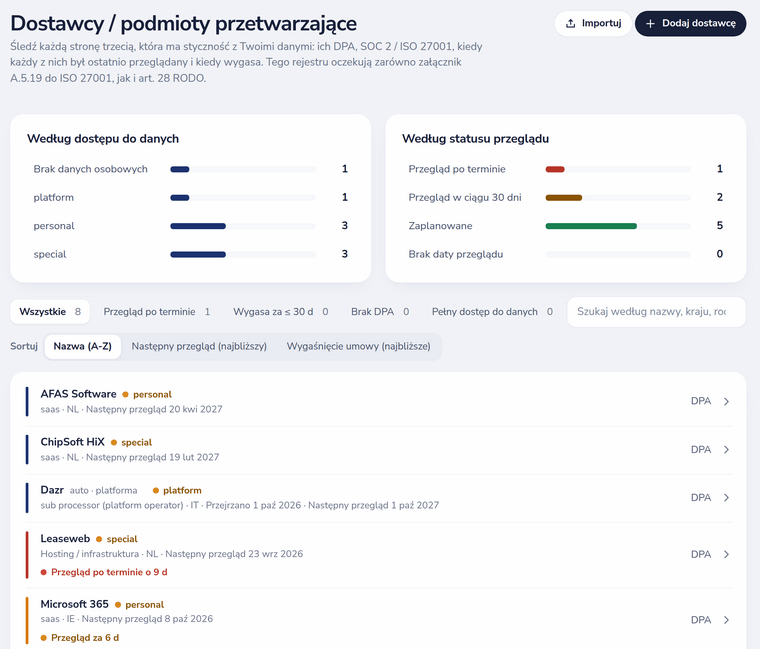Click the platform row label in data access card
Viewport: 760px width, 649px height.
(x=54, y=198)
